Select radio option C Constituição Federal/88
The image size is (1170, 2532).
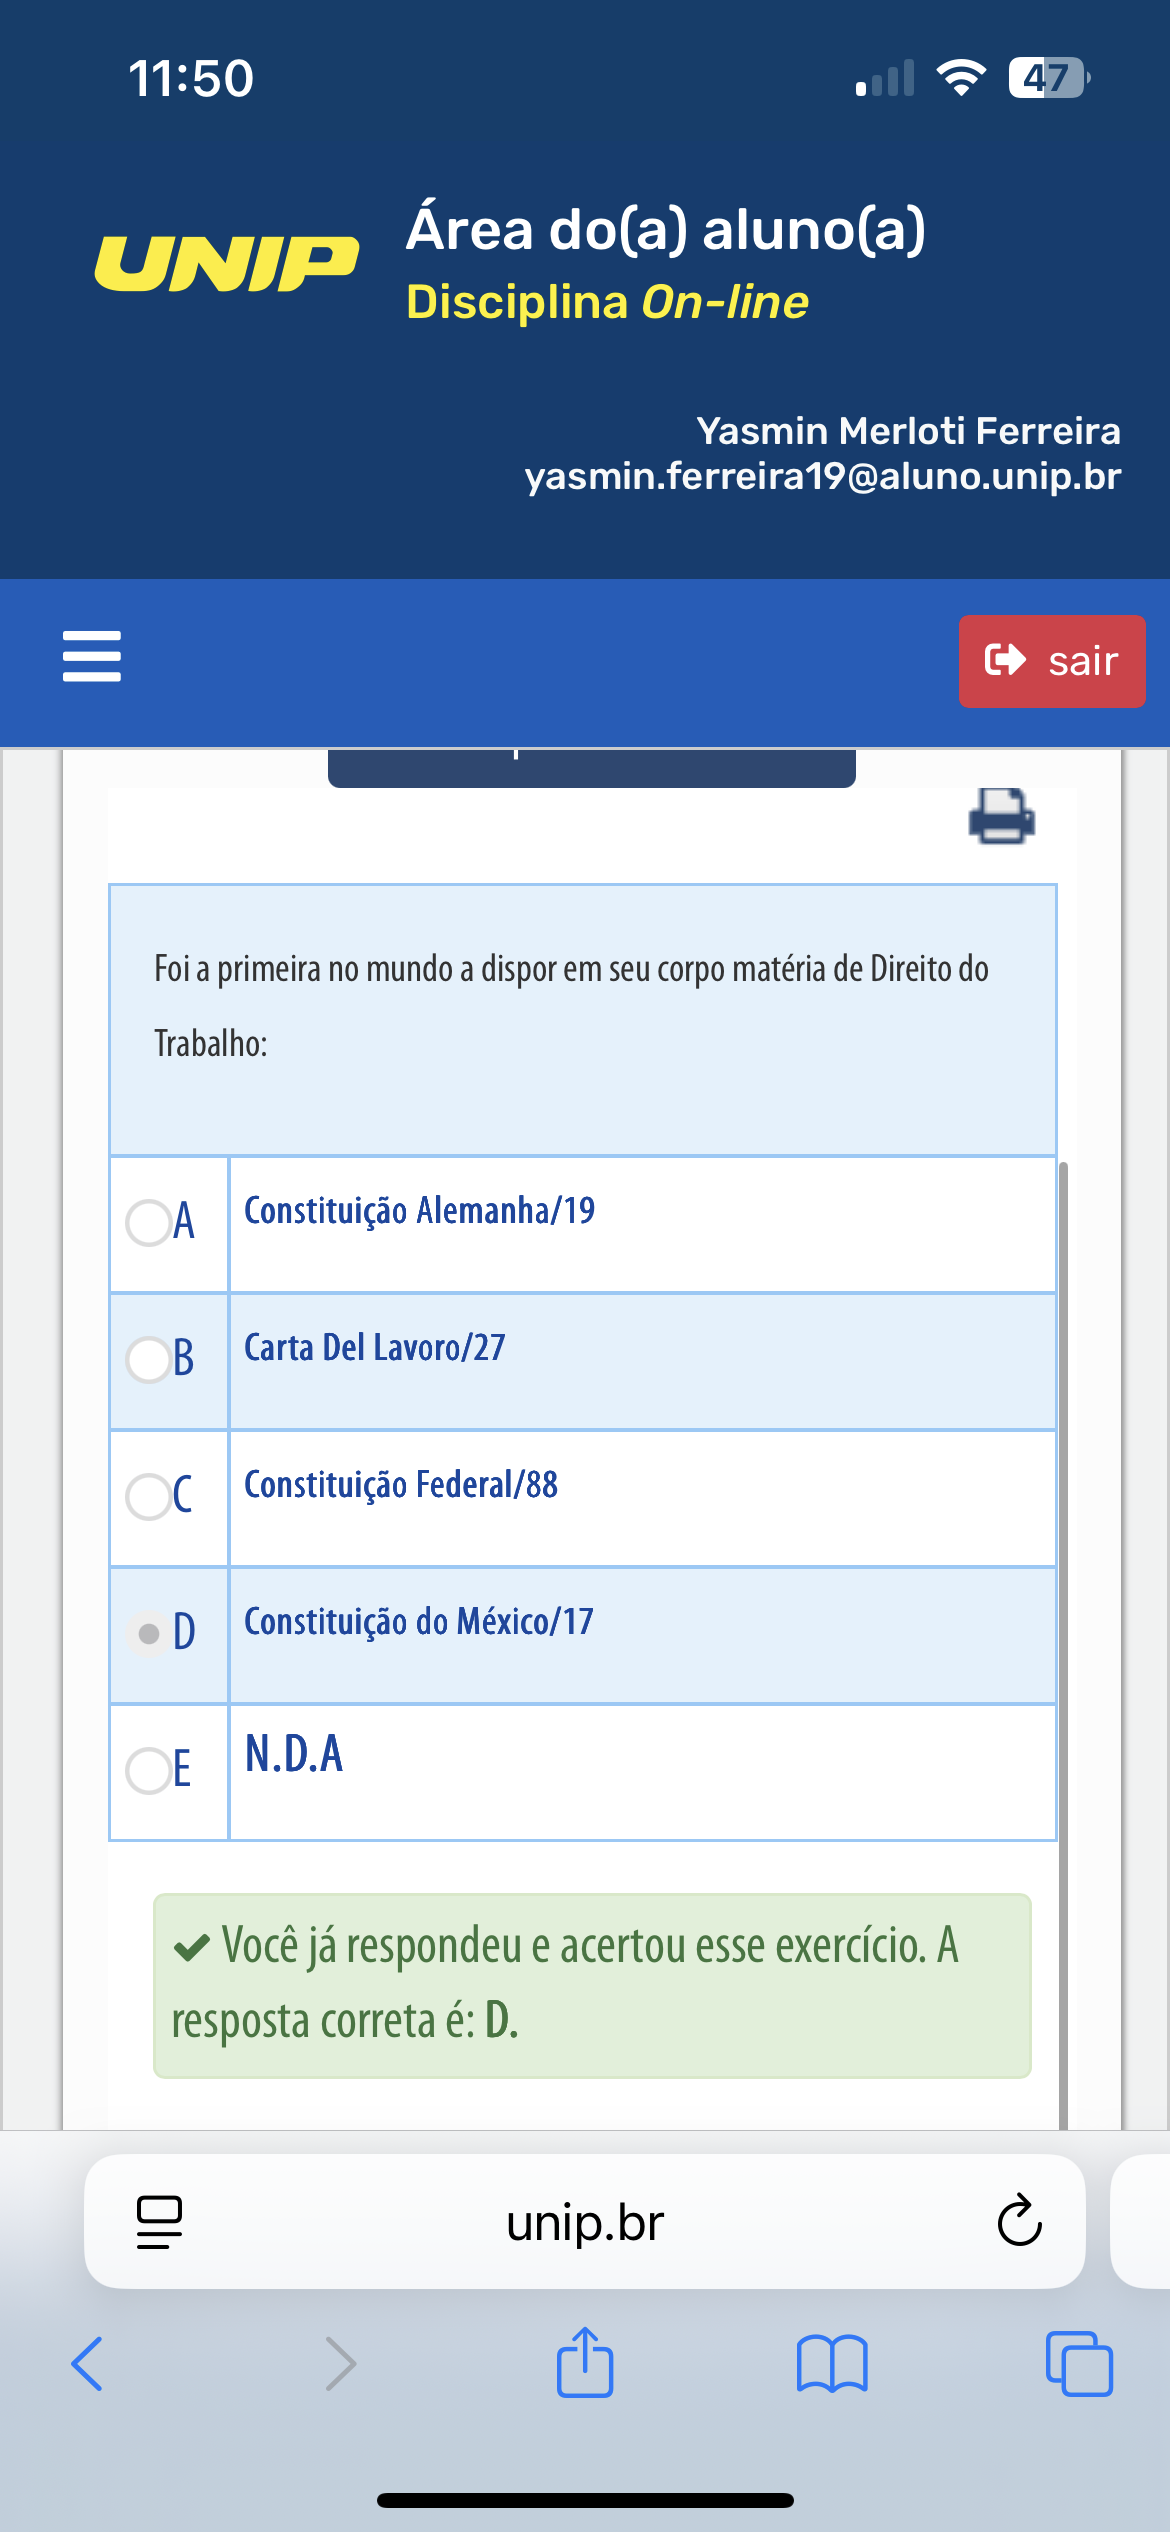(x=149, y=1496)
